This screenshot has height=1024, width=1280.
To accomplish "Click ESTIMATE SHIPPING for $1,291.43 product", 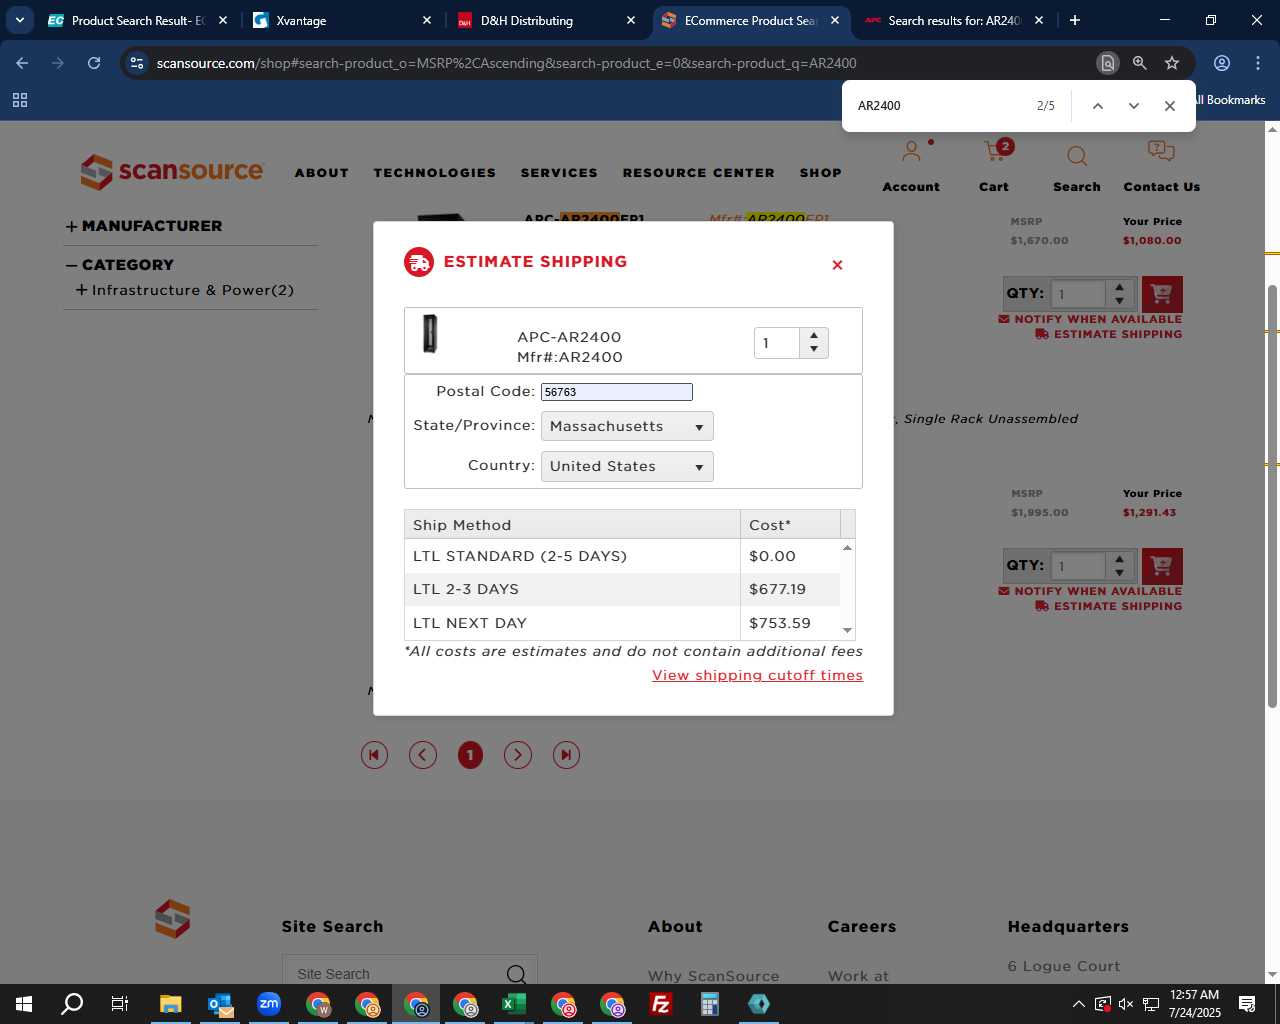I will point(1109,606).
